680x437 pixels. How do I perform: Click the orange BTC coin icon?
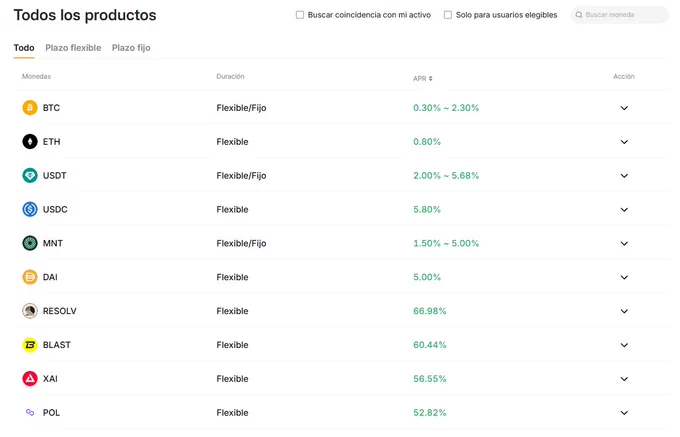(x=30, y=108)
